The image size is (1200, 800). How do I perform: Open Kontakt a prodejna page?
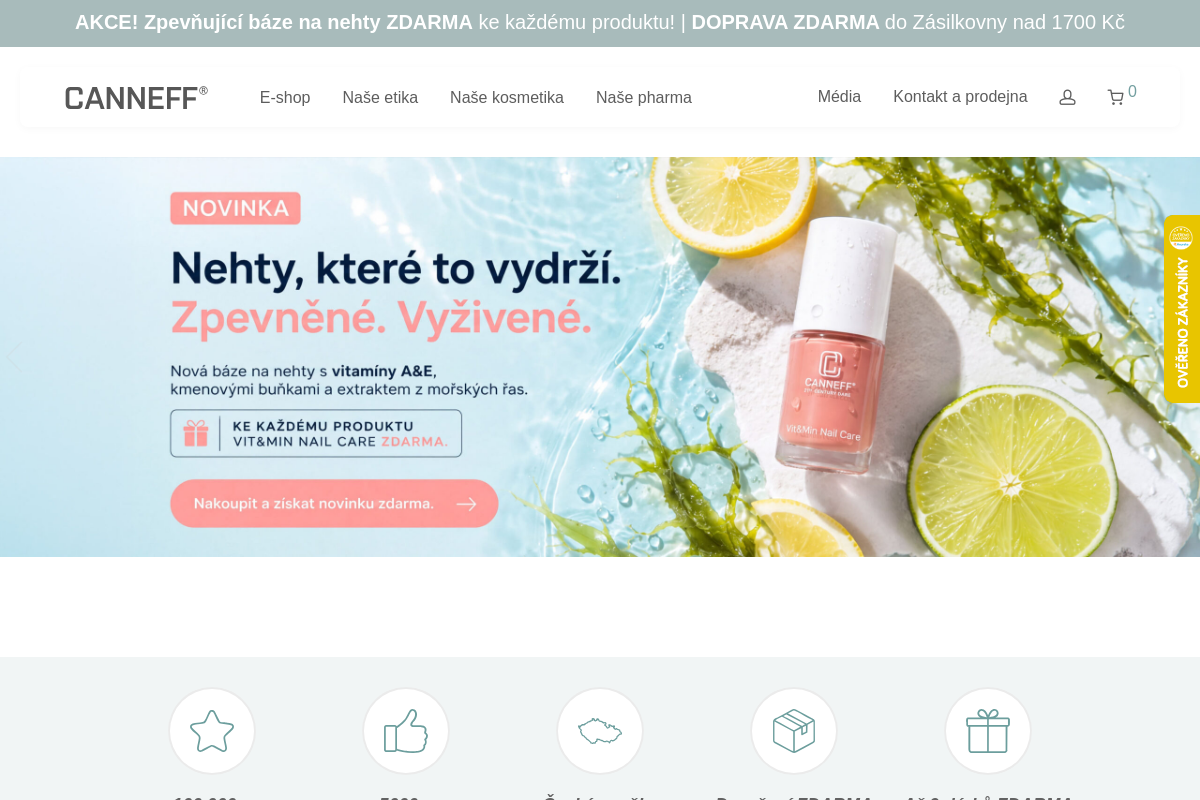960,96
